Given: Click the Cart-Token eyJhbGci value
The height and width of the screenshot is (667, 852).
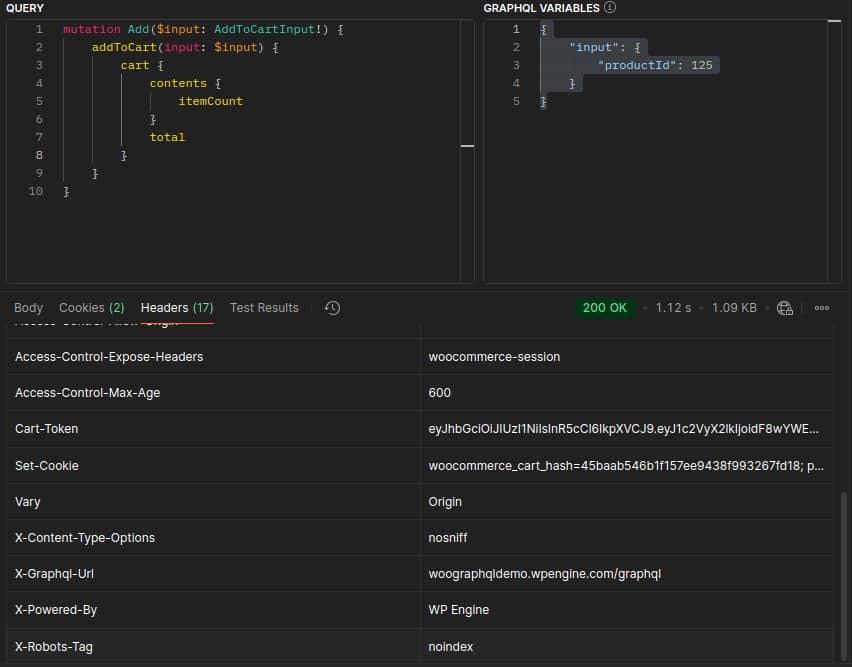Looking at the screenshot, I should pyautogui.click(x=623, y=429).
